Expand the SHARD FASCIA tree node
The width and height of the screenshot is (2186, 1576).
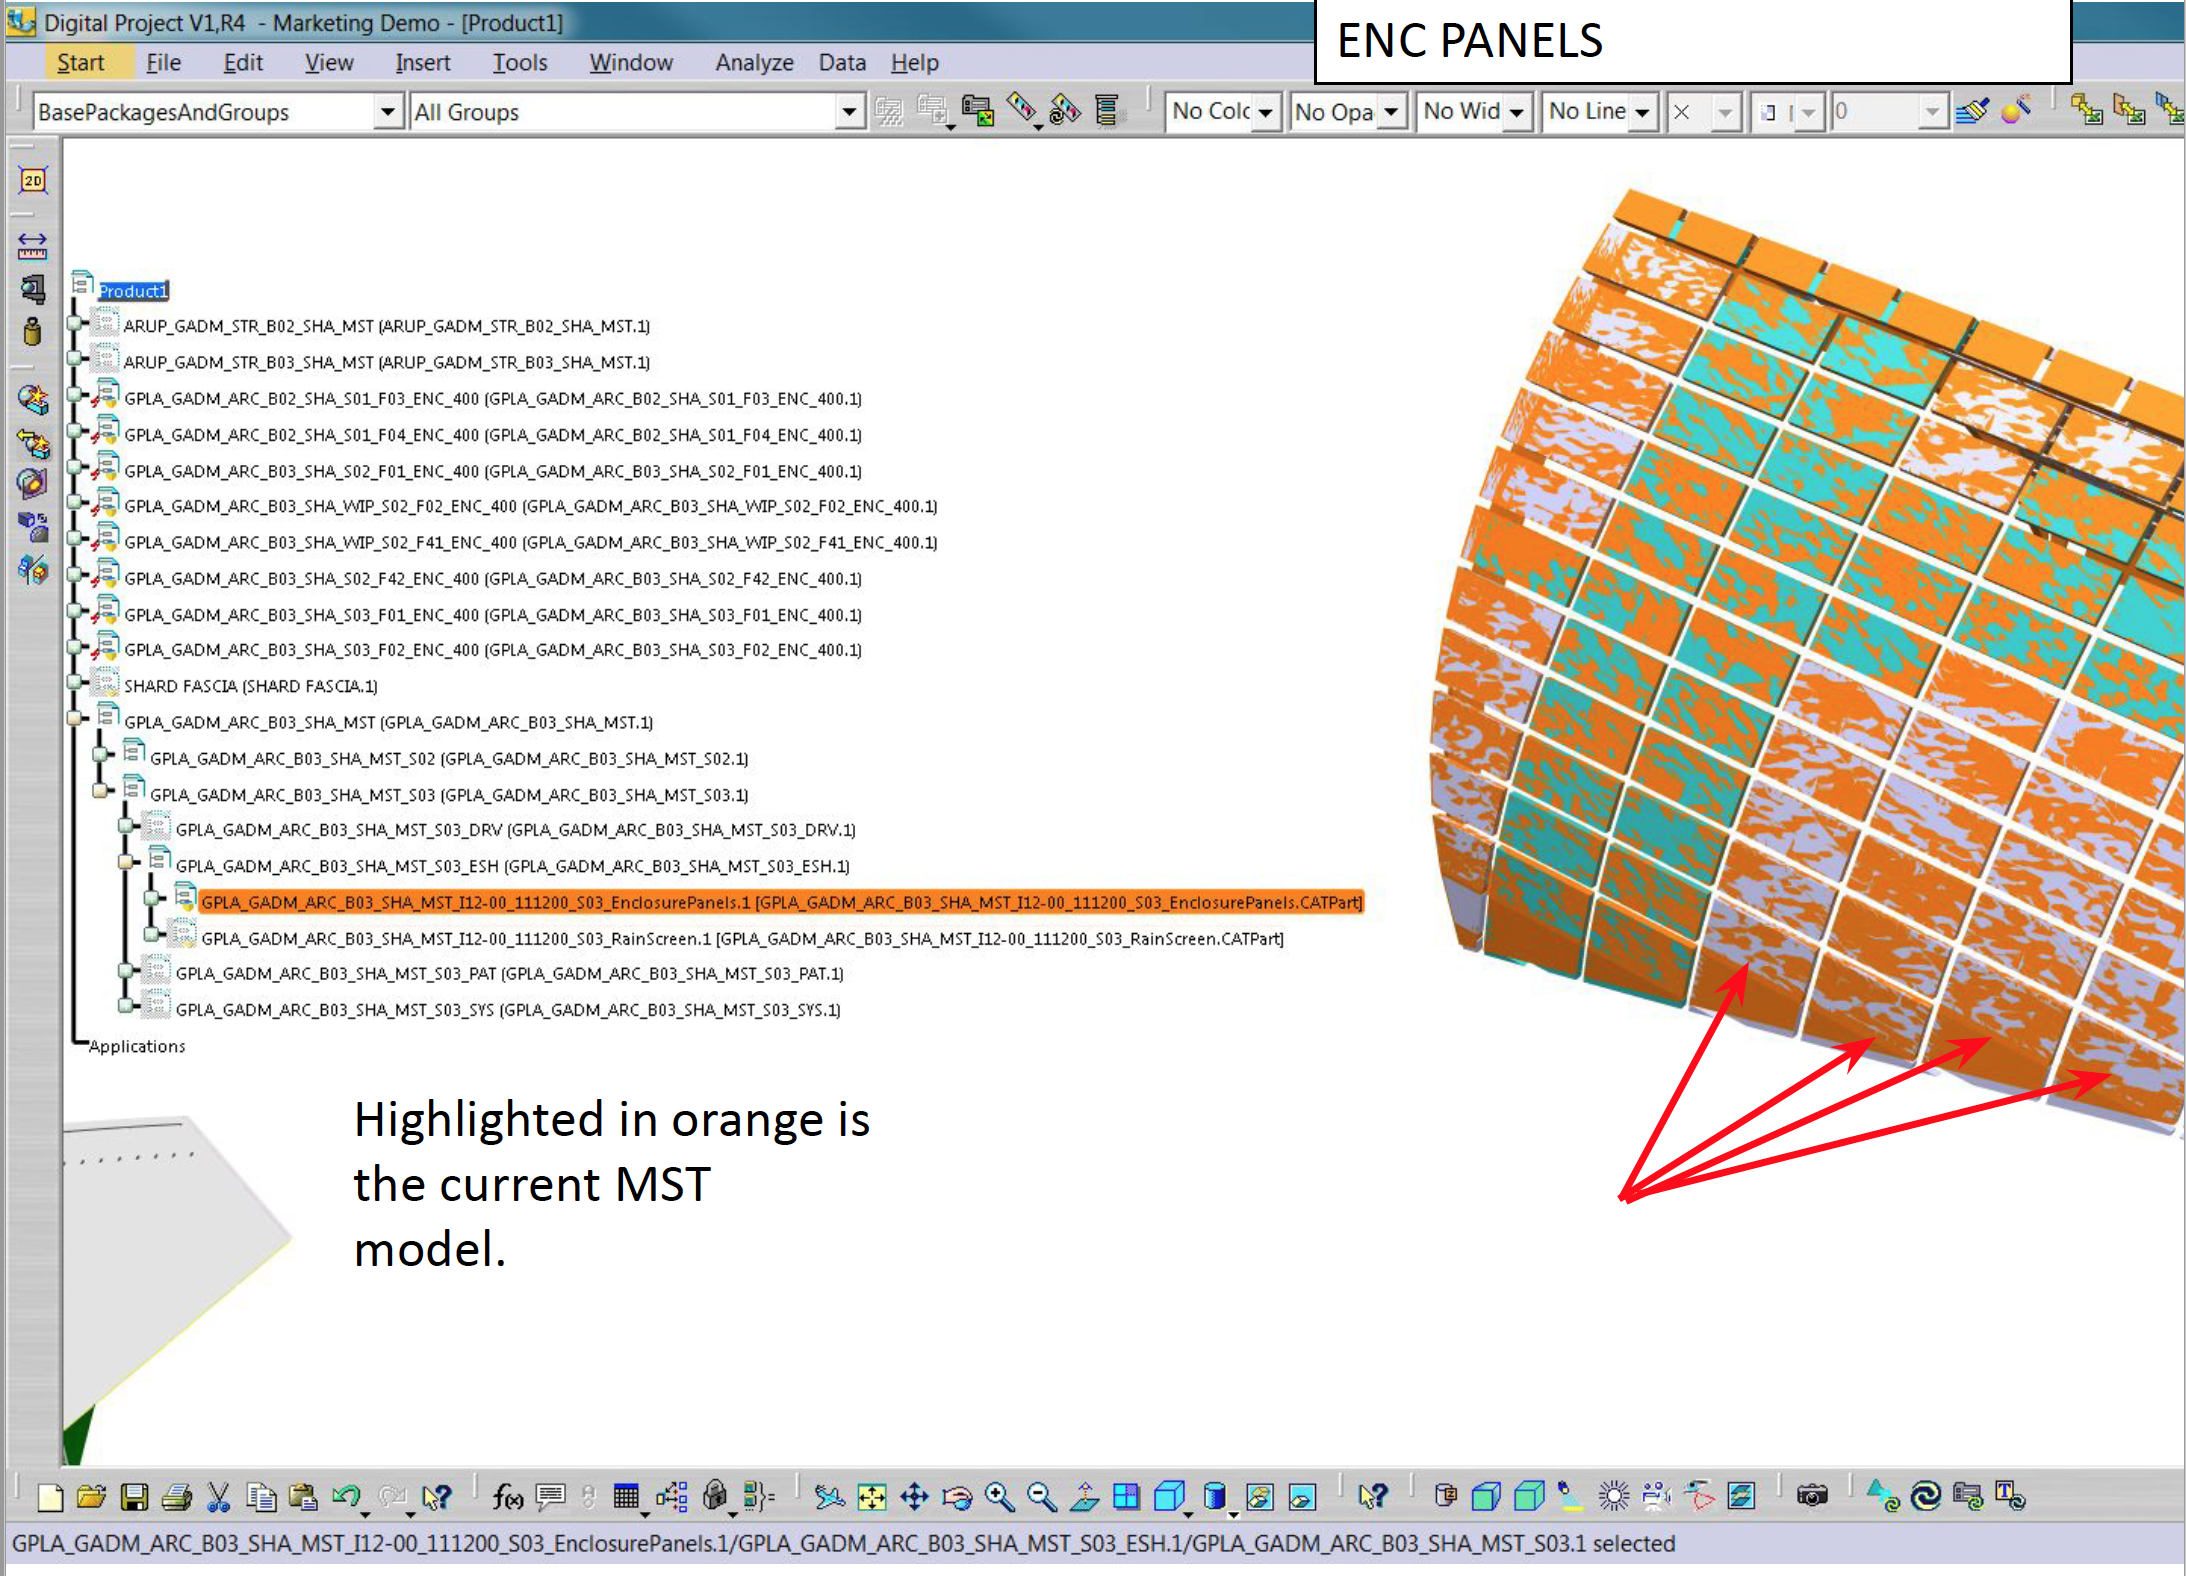pyautogui.click(x=74, y=683)
